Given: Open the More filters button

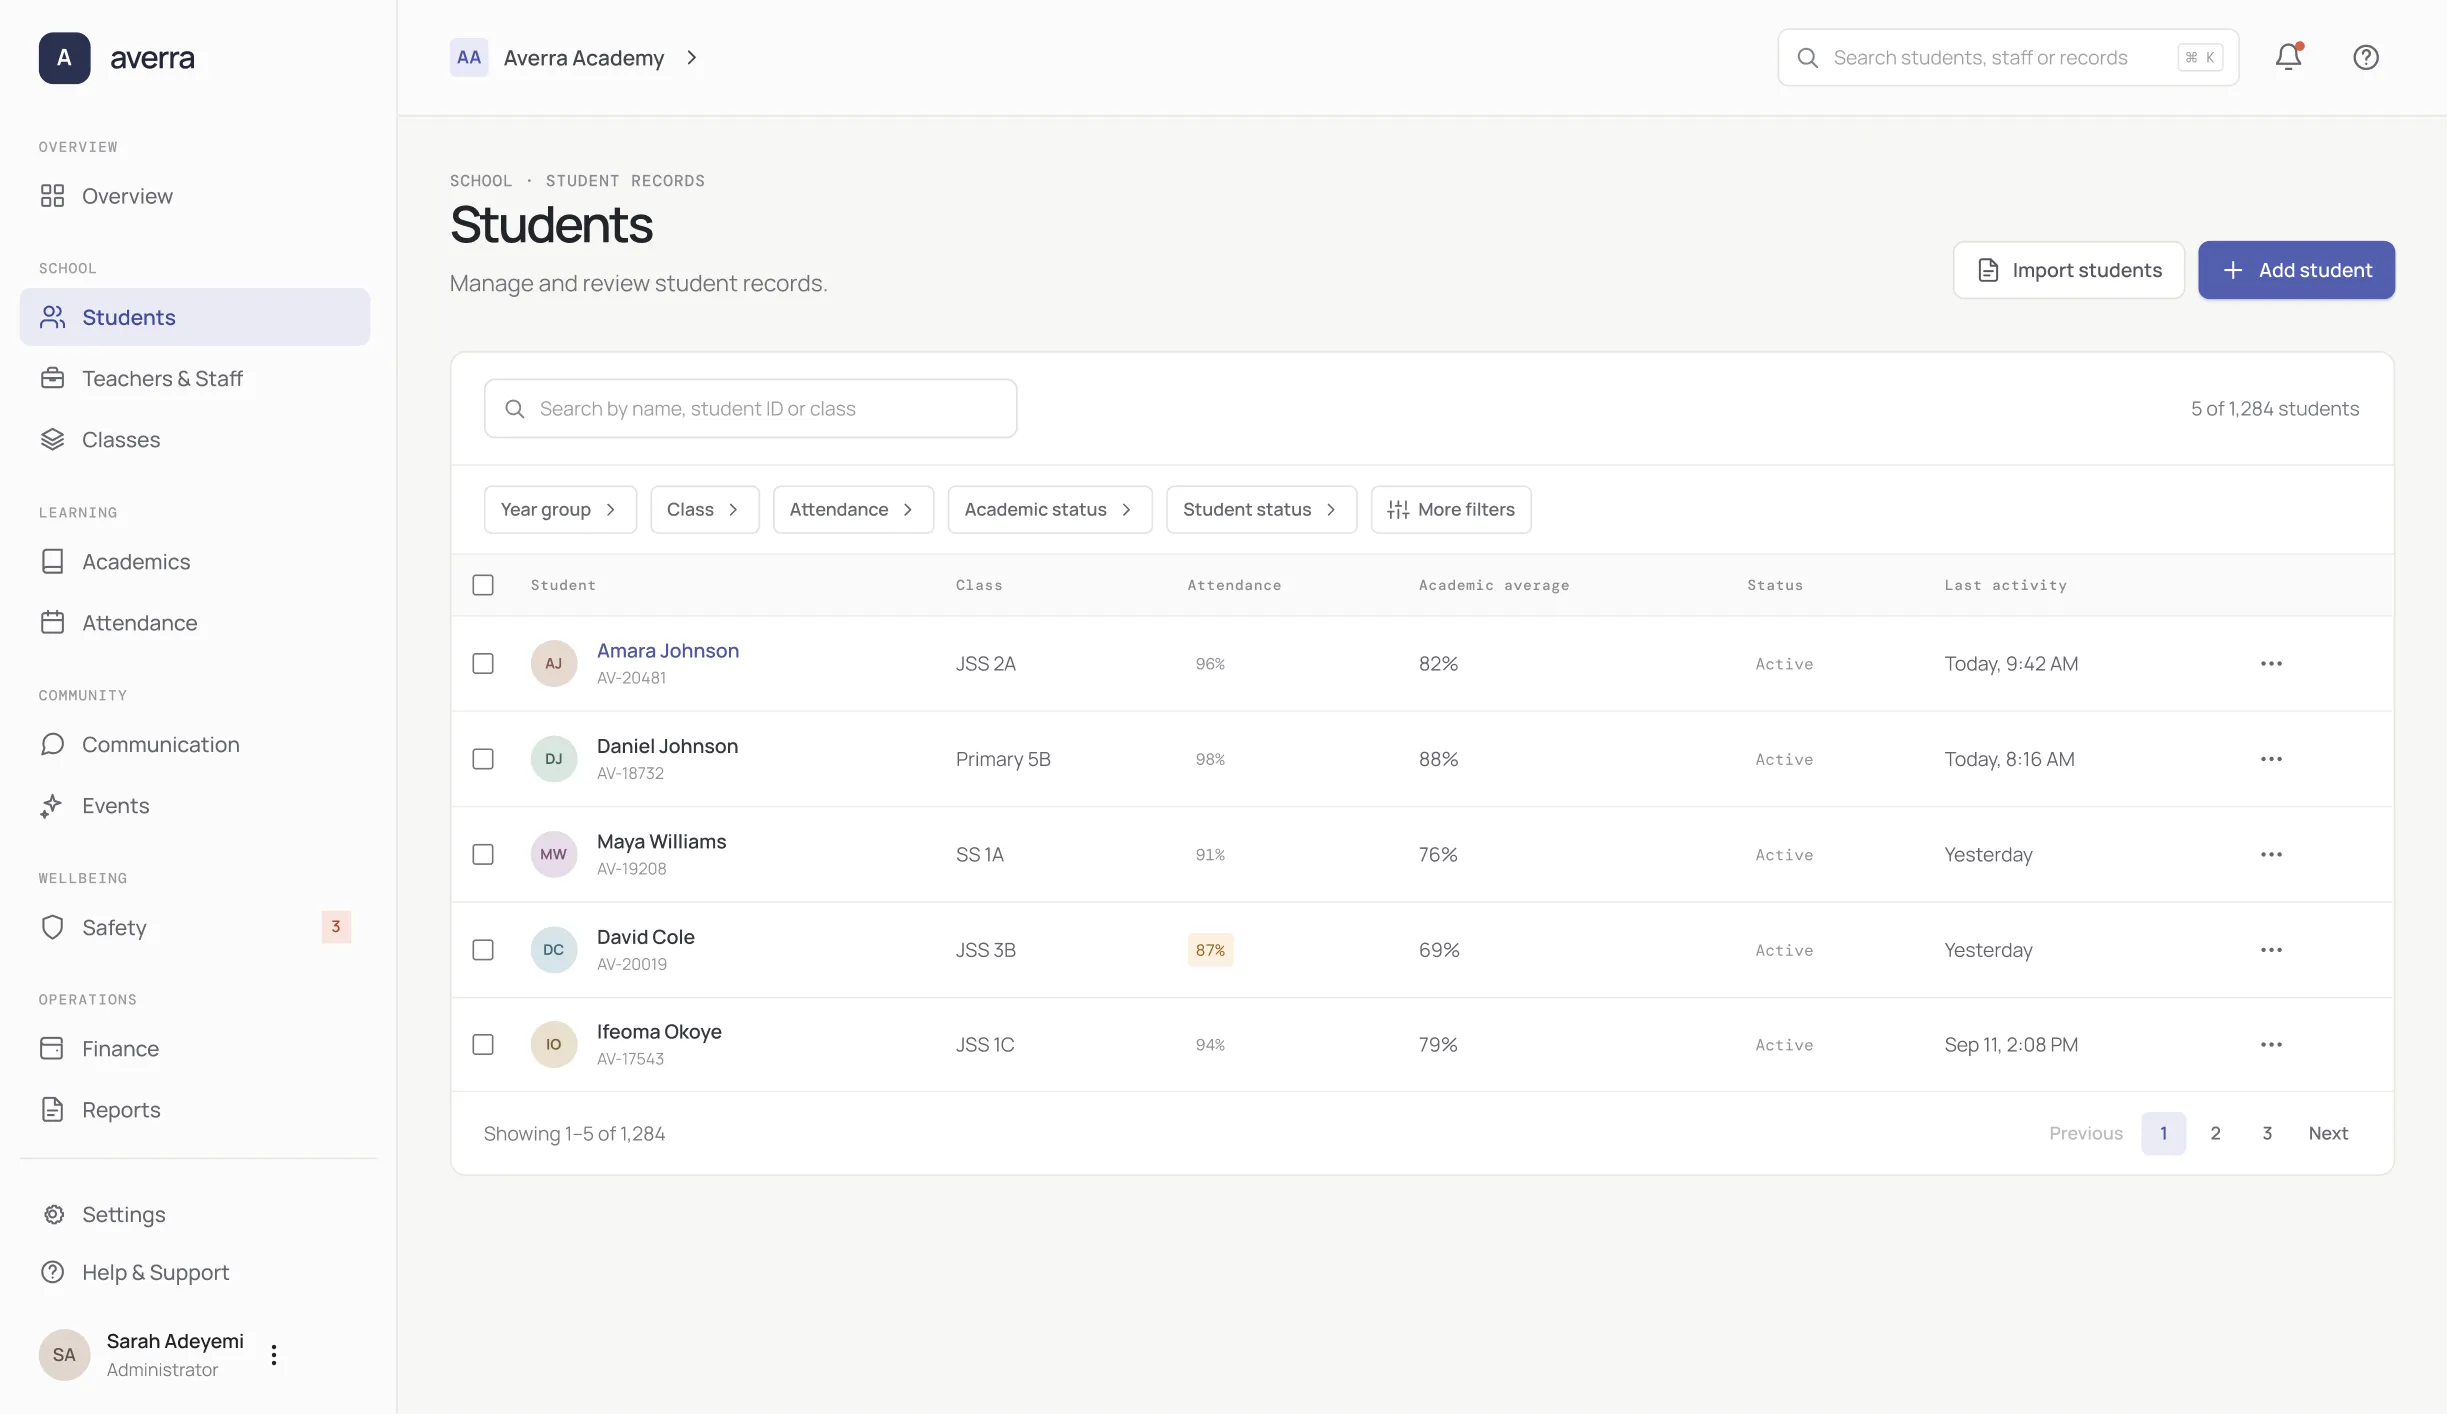Looking at the screenshot, I should pyautogui.click(x=1450, y=510).
